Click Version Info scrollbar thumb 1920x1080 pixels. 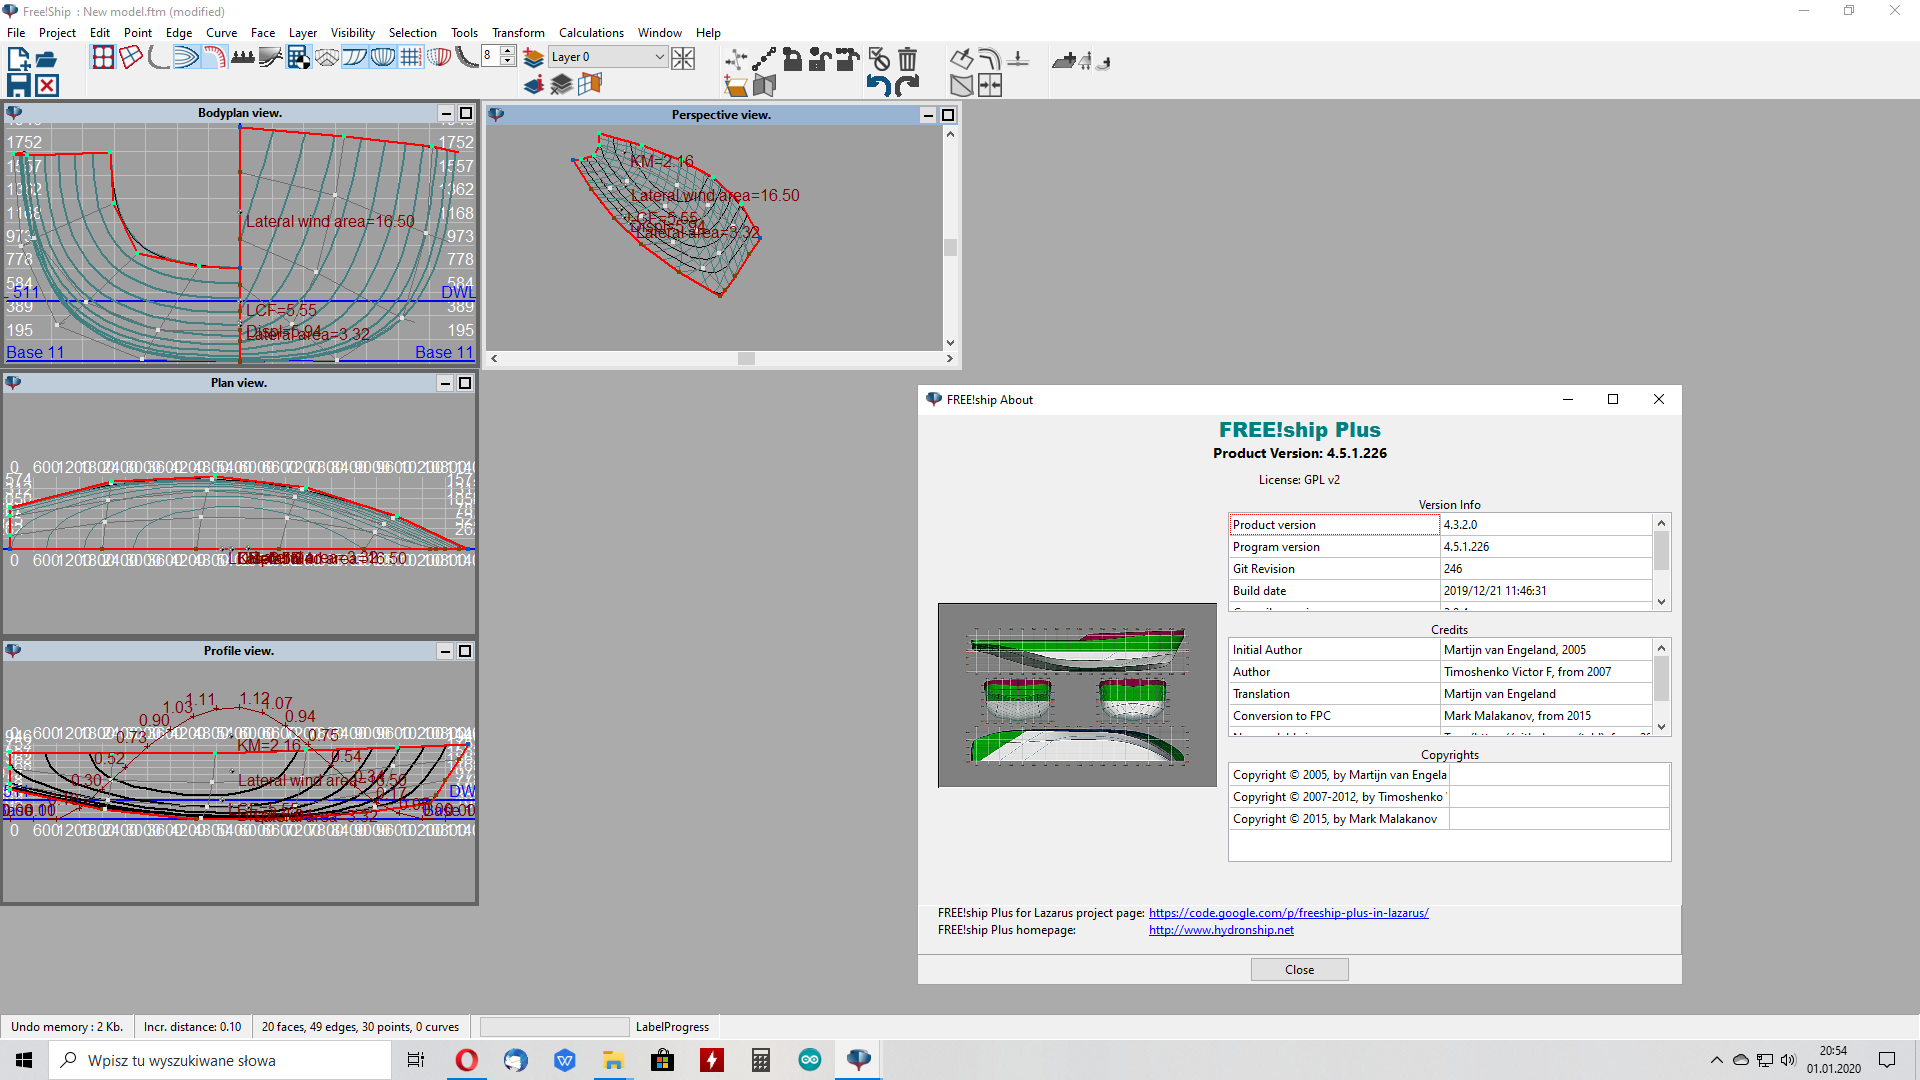coord(1661,551)
